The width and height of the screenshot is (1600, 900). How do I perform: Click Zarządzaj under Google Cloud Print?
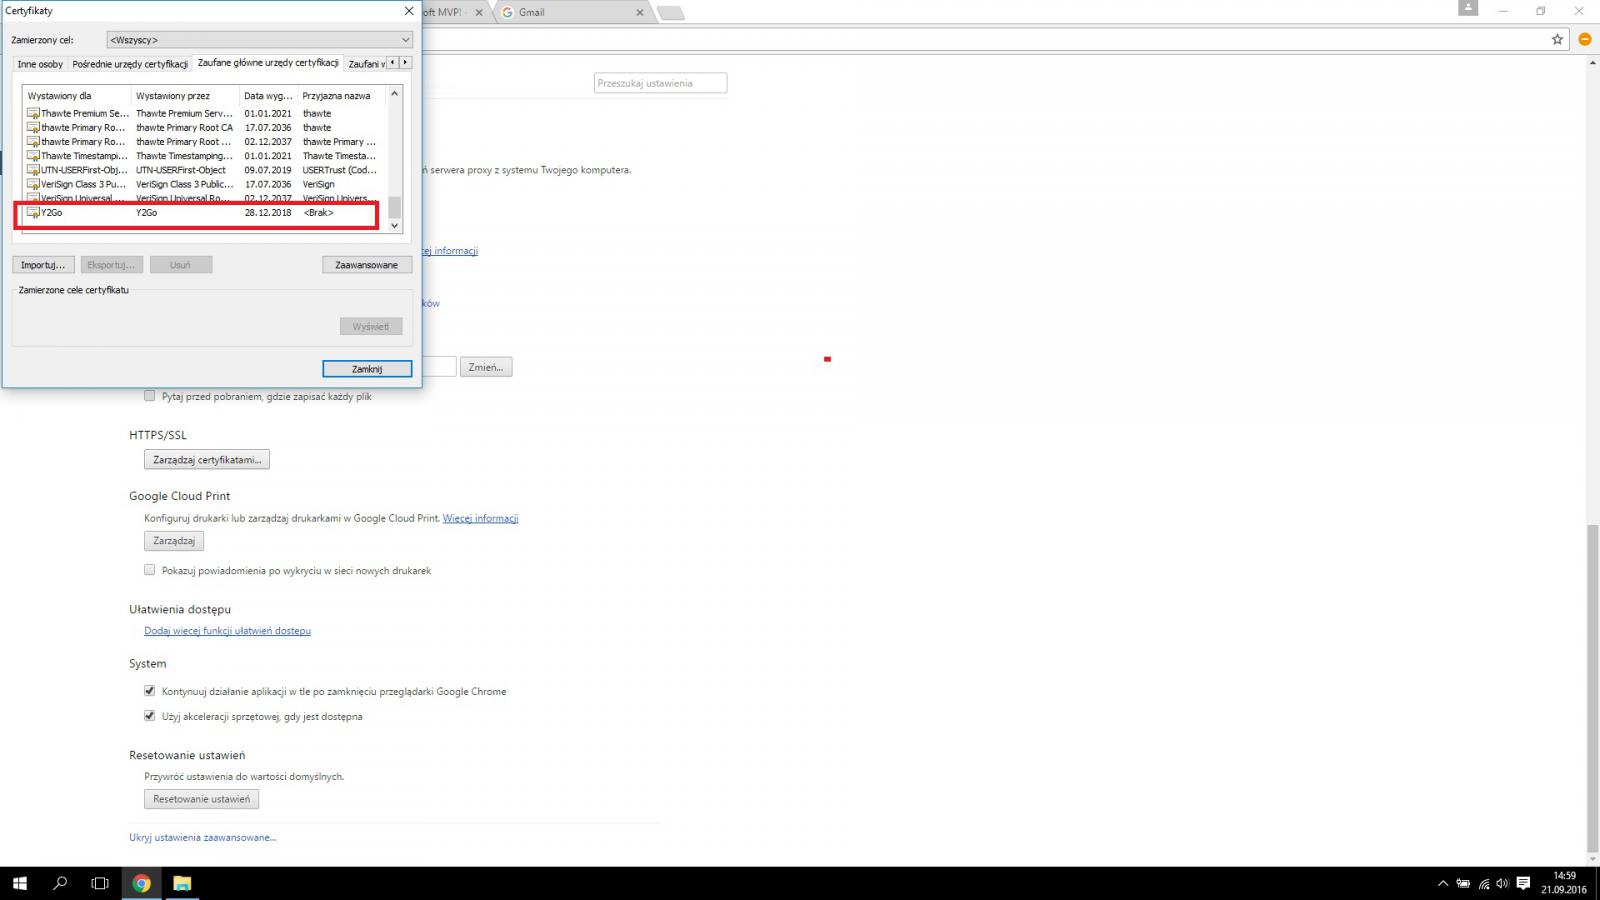pos(174,541)
